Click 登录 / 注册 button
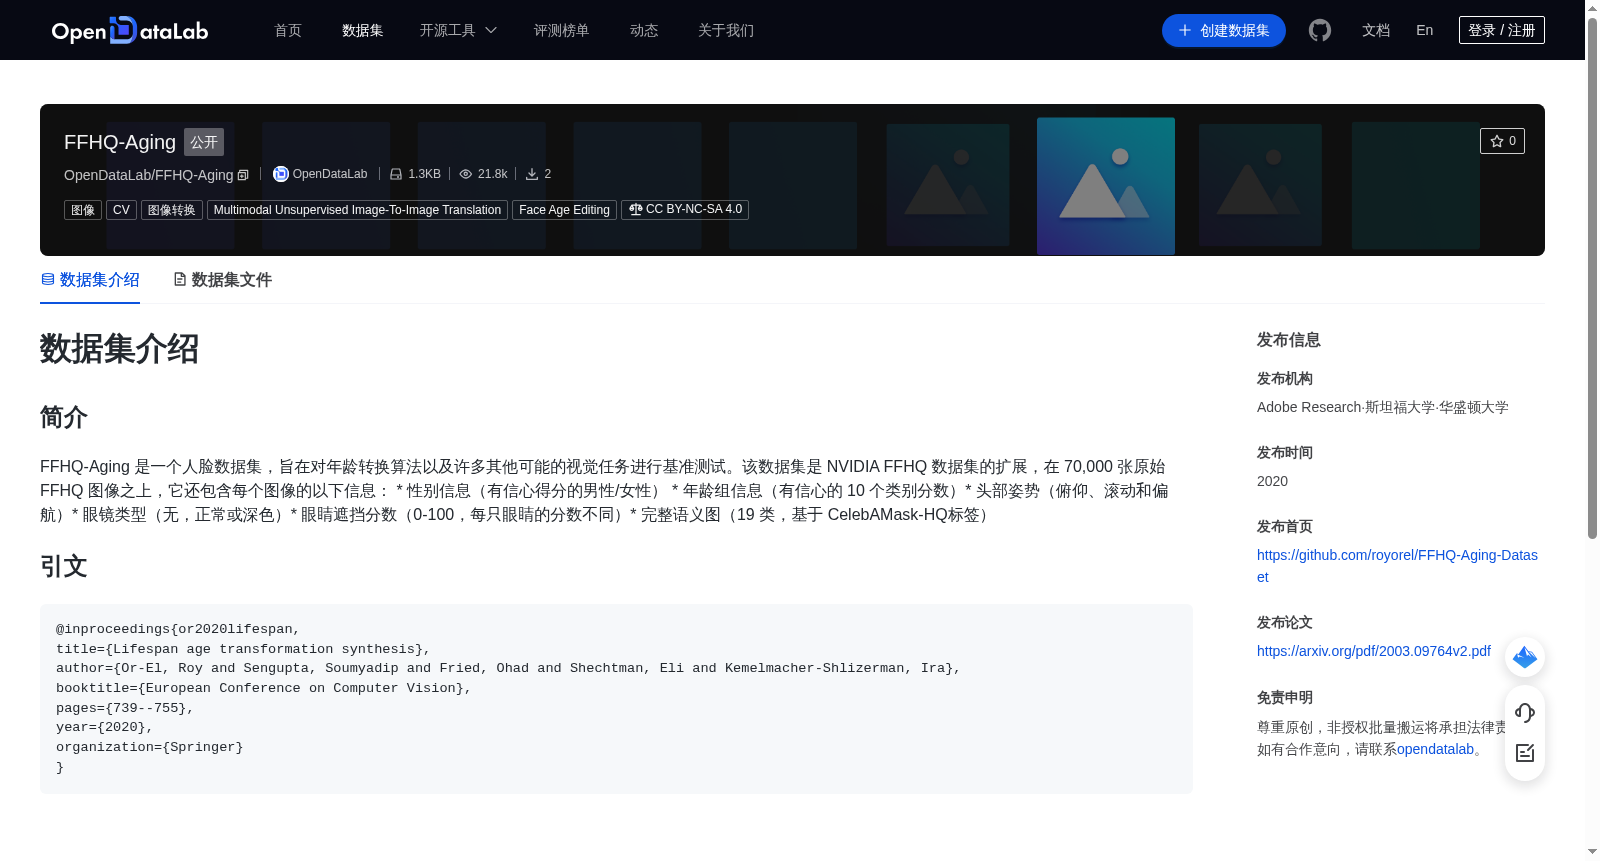Screen dimensions: 1600x861 [x=1502, y=30]
